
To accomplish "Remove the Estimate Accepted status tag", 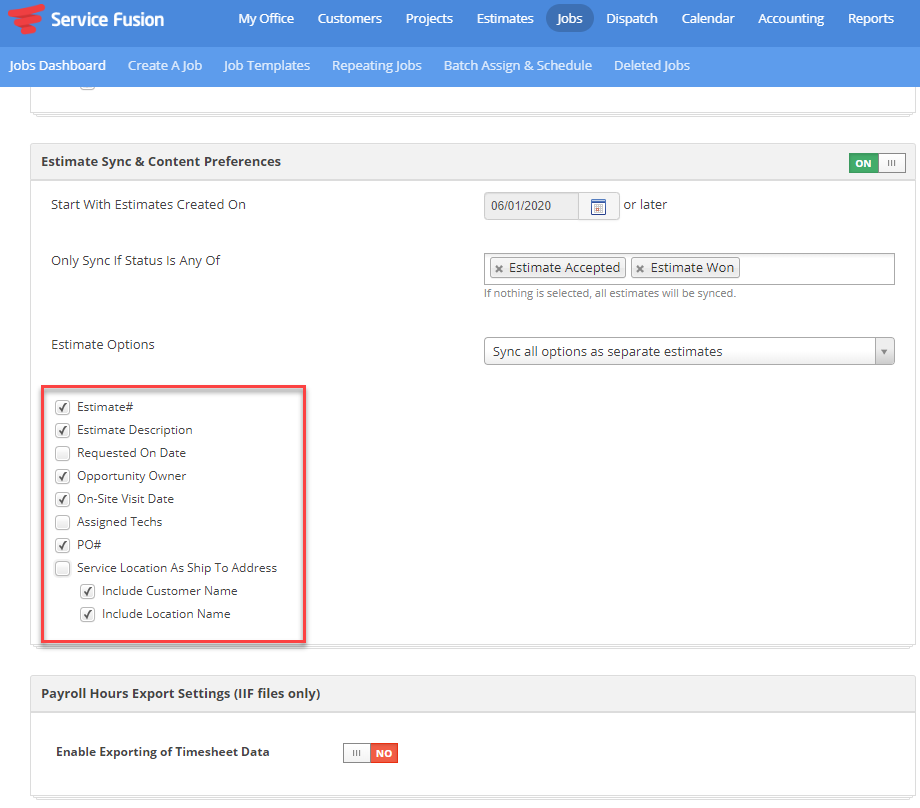I will click(499, 269).
